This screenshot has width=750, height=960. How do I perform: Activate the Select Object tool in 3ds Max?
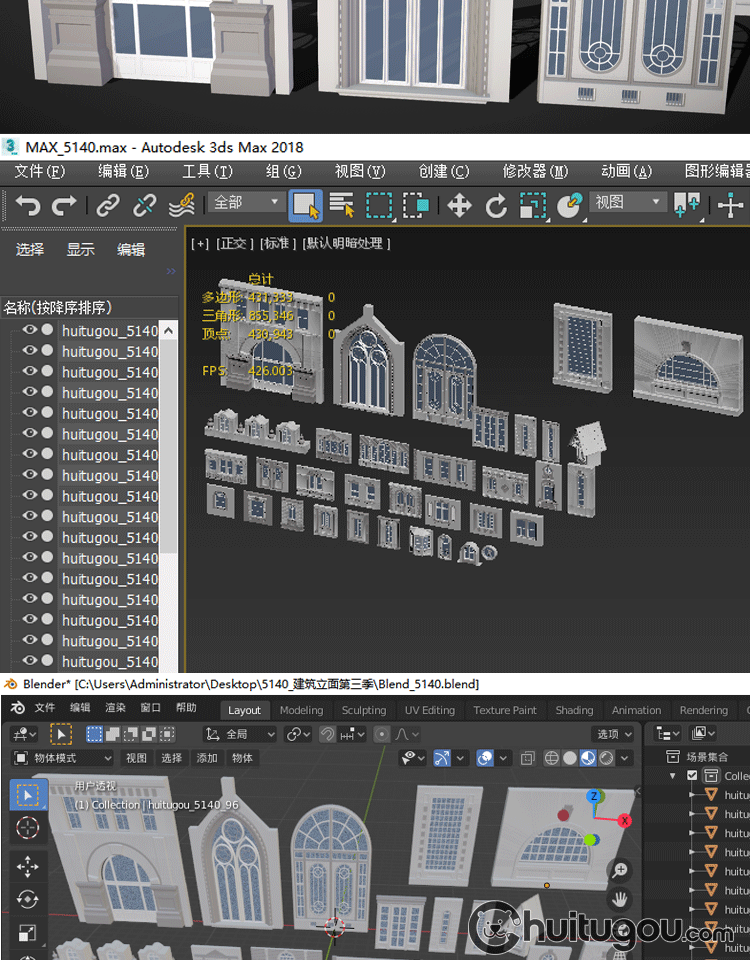coord(306,205)
